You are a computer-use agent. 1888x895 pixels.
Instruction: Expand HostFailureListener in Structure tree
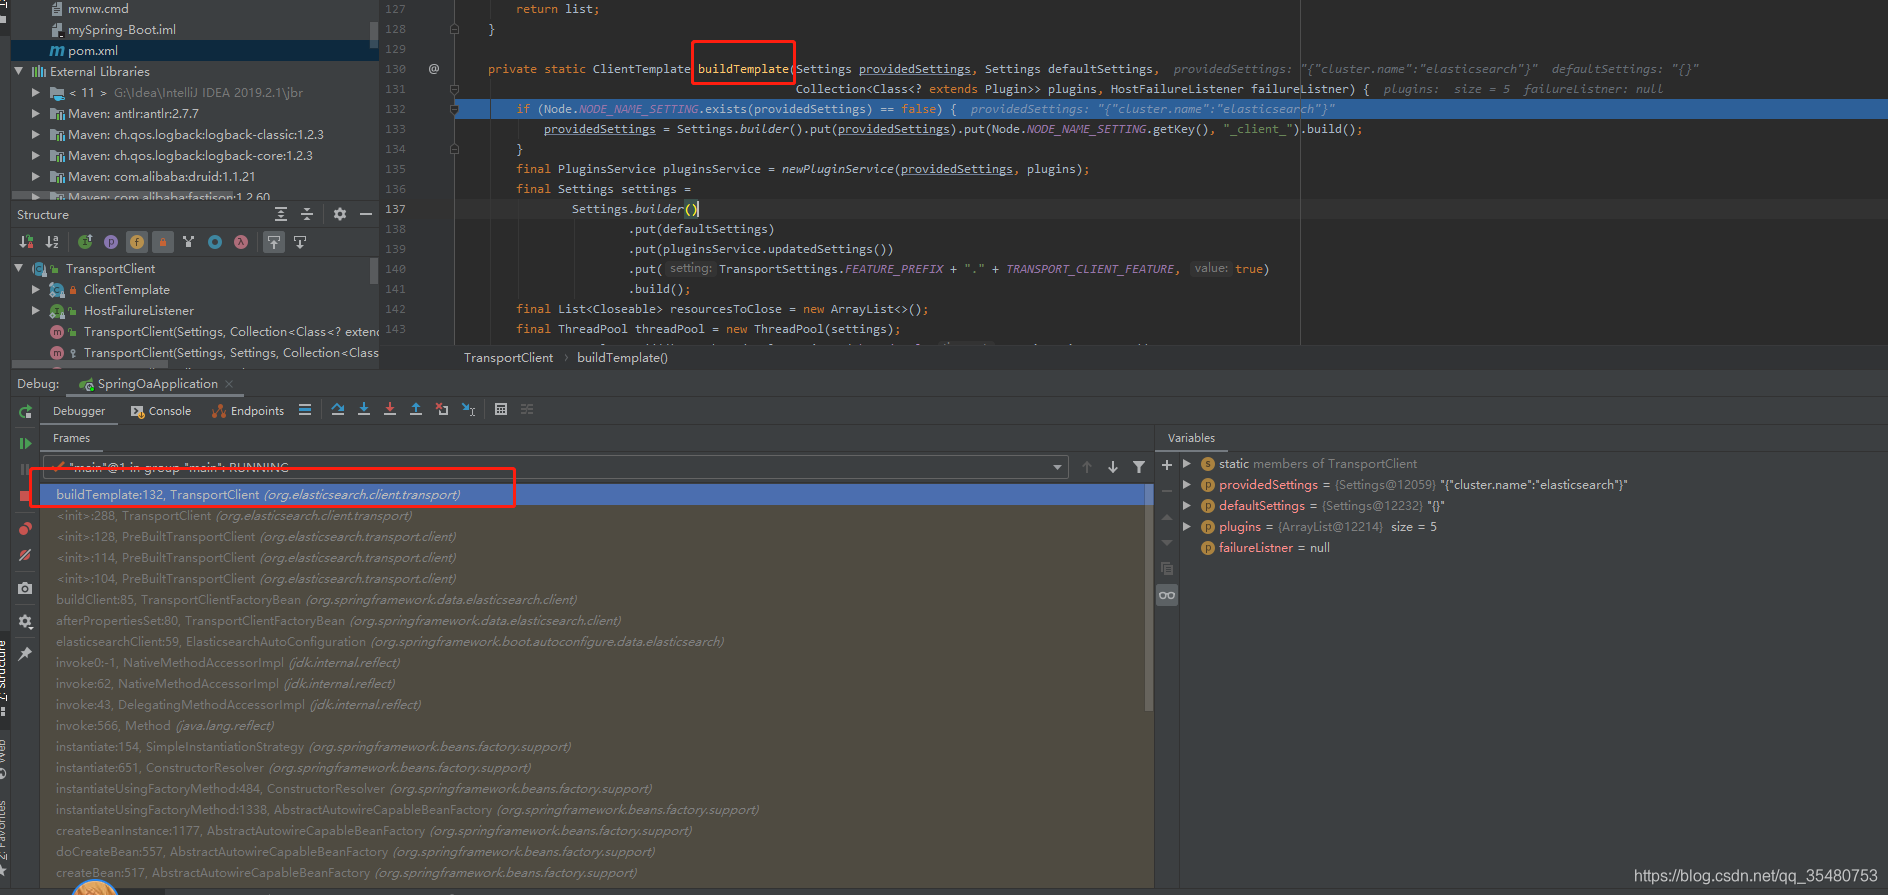[x=37, y=310]
